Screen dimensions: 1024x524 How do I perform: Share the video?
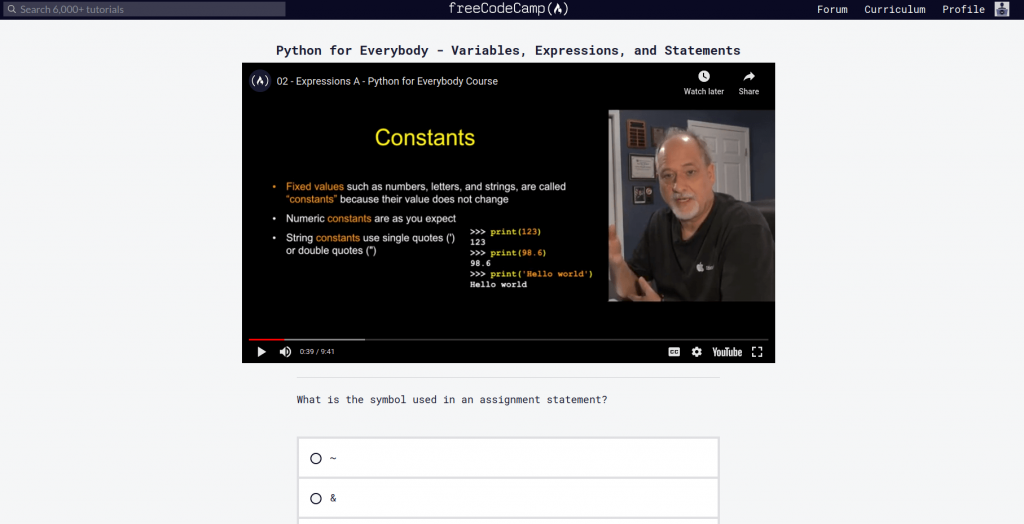pyautogui.click(x=748, y=83)
